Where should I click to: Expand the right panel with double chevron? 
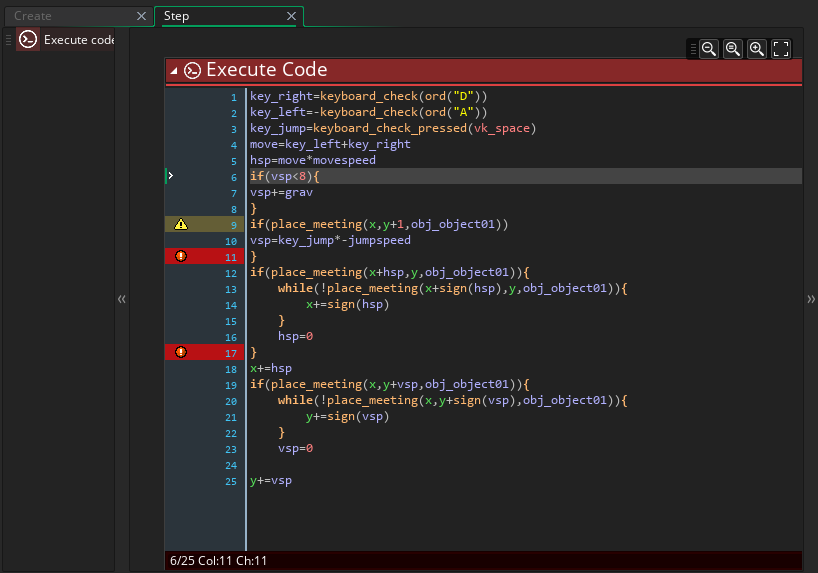pyautogui.click(x=811, y=299)
